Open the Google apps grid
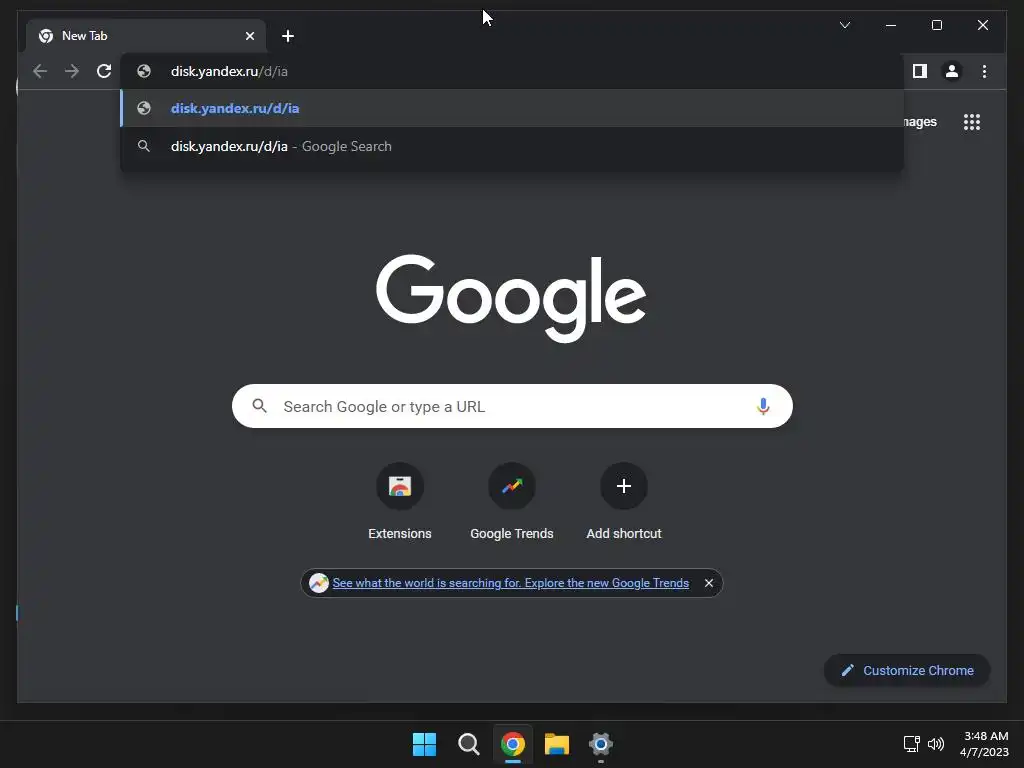This screenshot has width=1024, height=768. [972, 122]
